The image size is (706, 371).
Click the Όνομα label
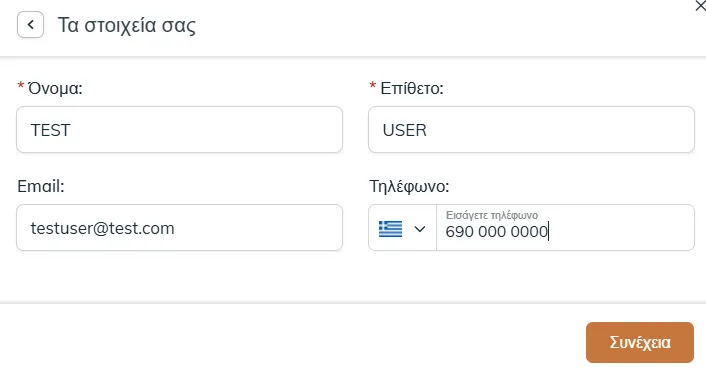[55, 88]
